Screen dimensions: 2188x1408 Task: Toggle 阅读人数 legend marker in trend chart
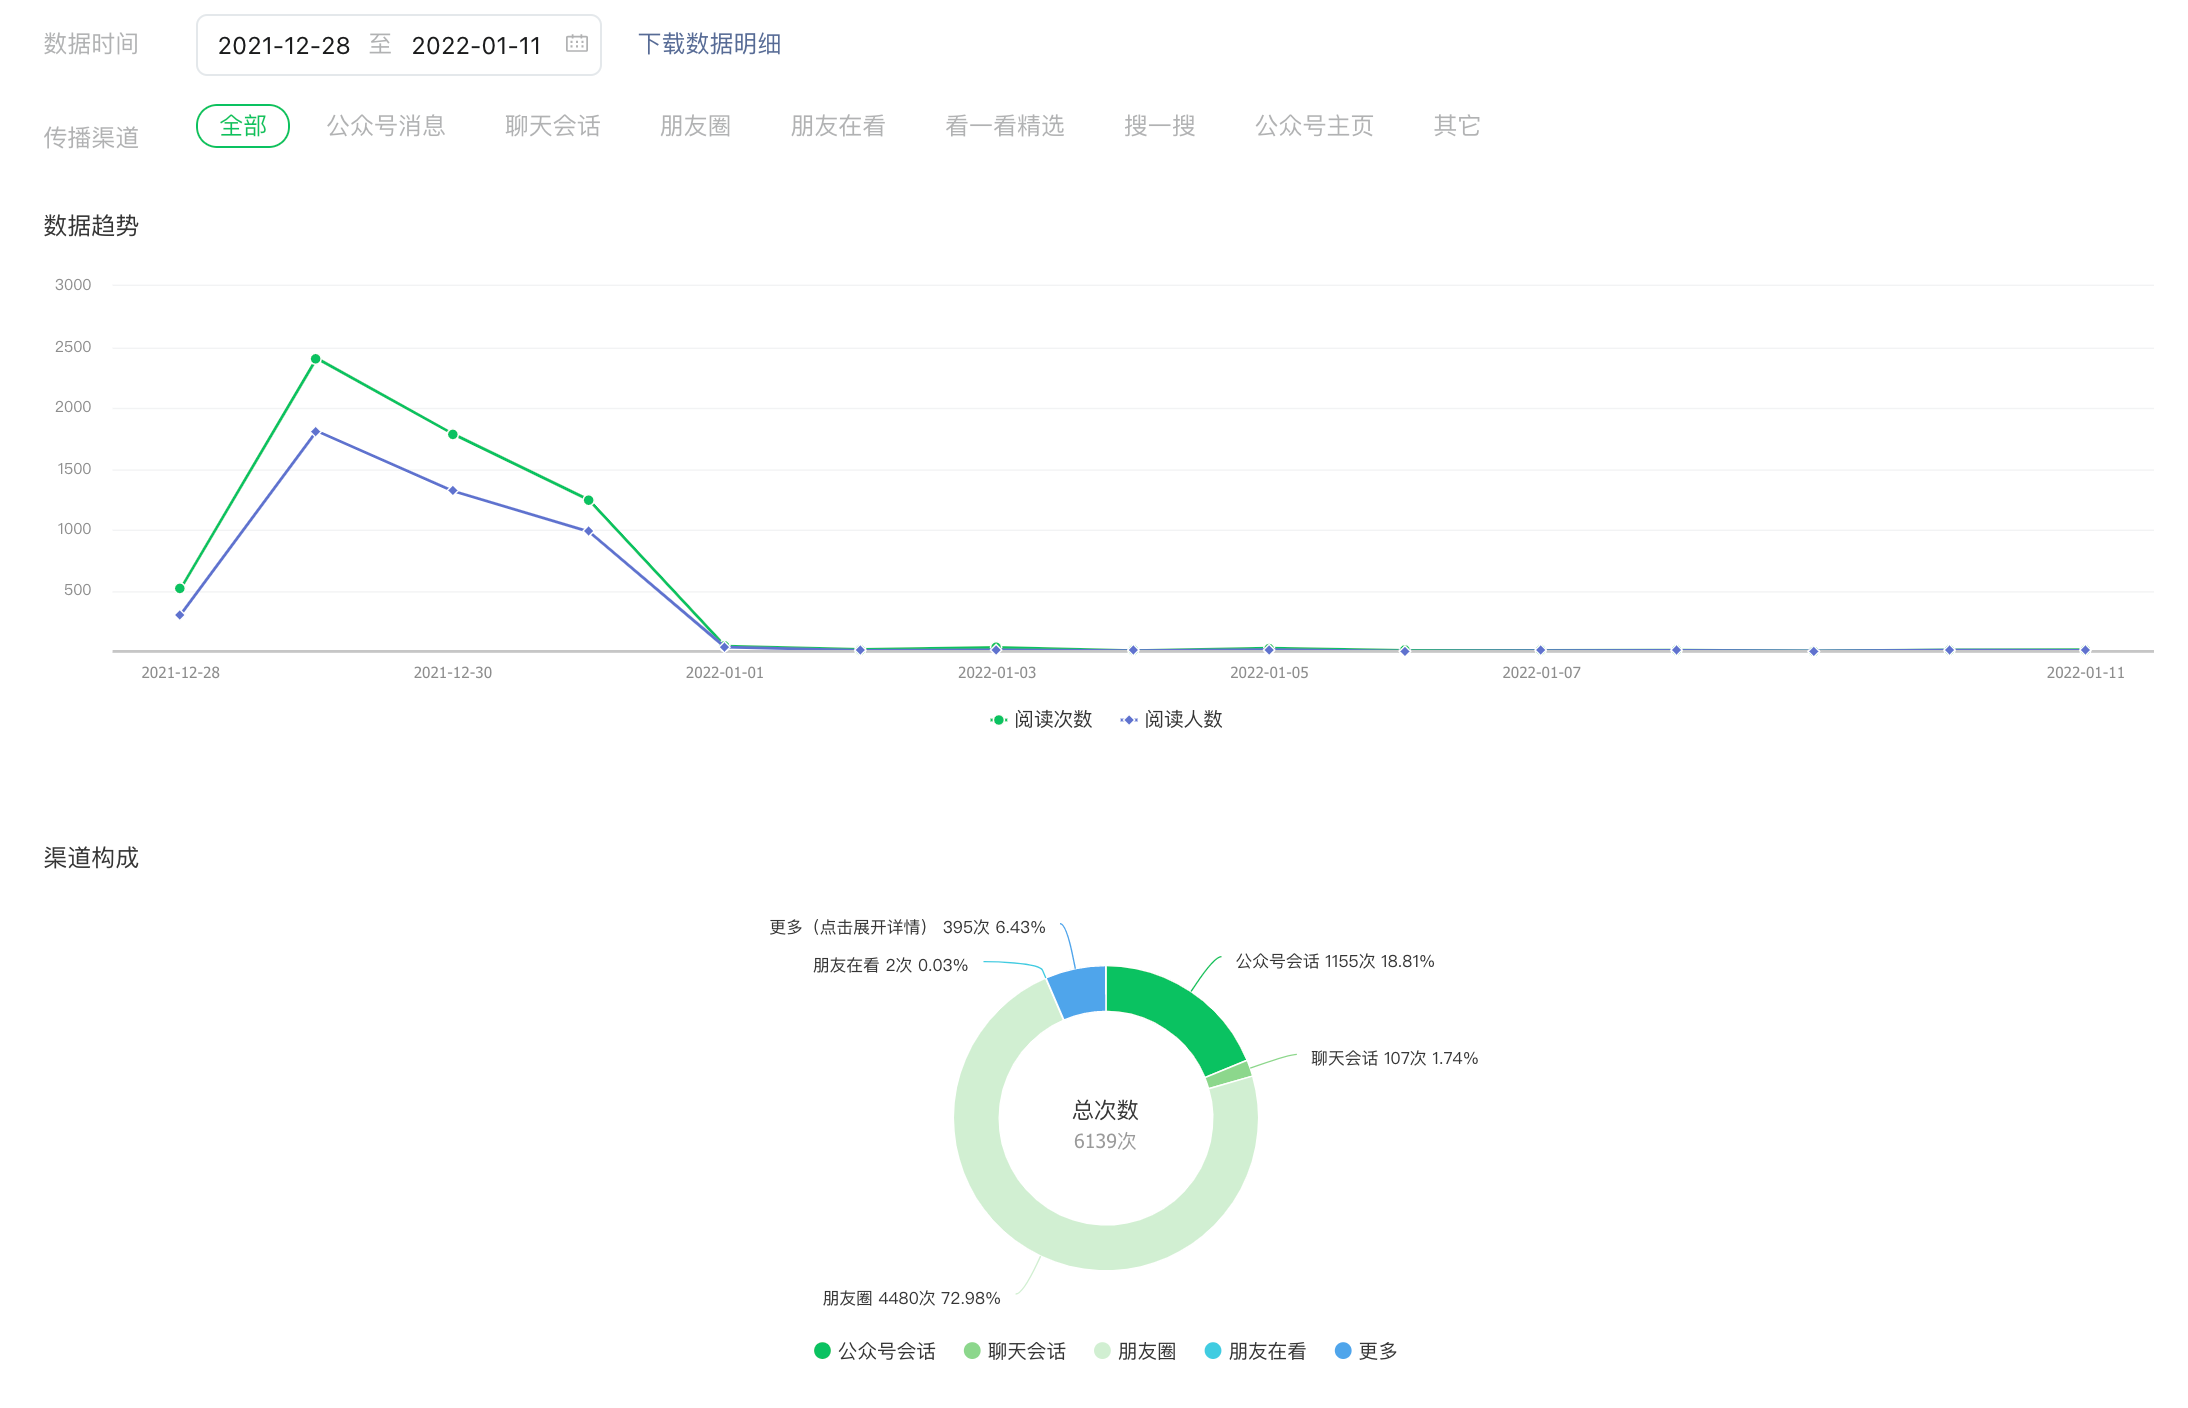(1129, 720)
